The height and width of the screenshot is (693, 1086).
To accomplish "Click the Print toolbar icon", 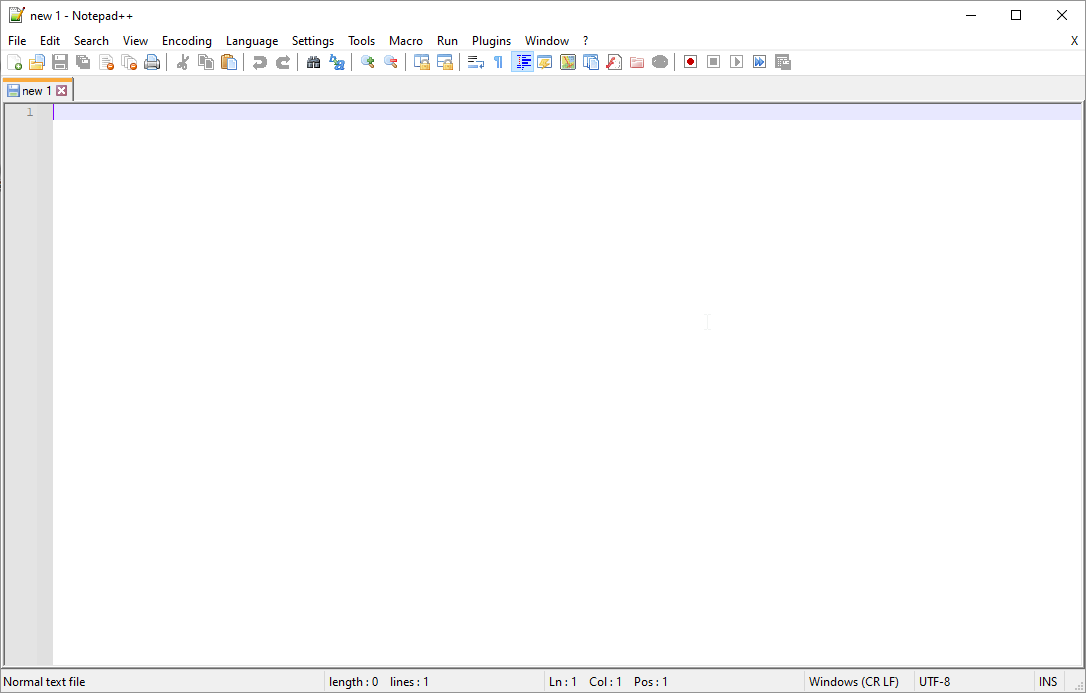I will [x=151, y=61].
